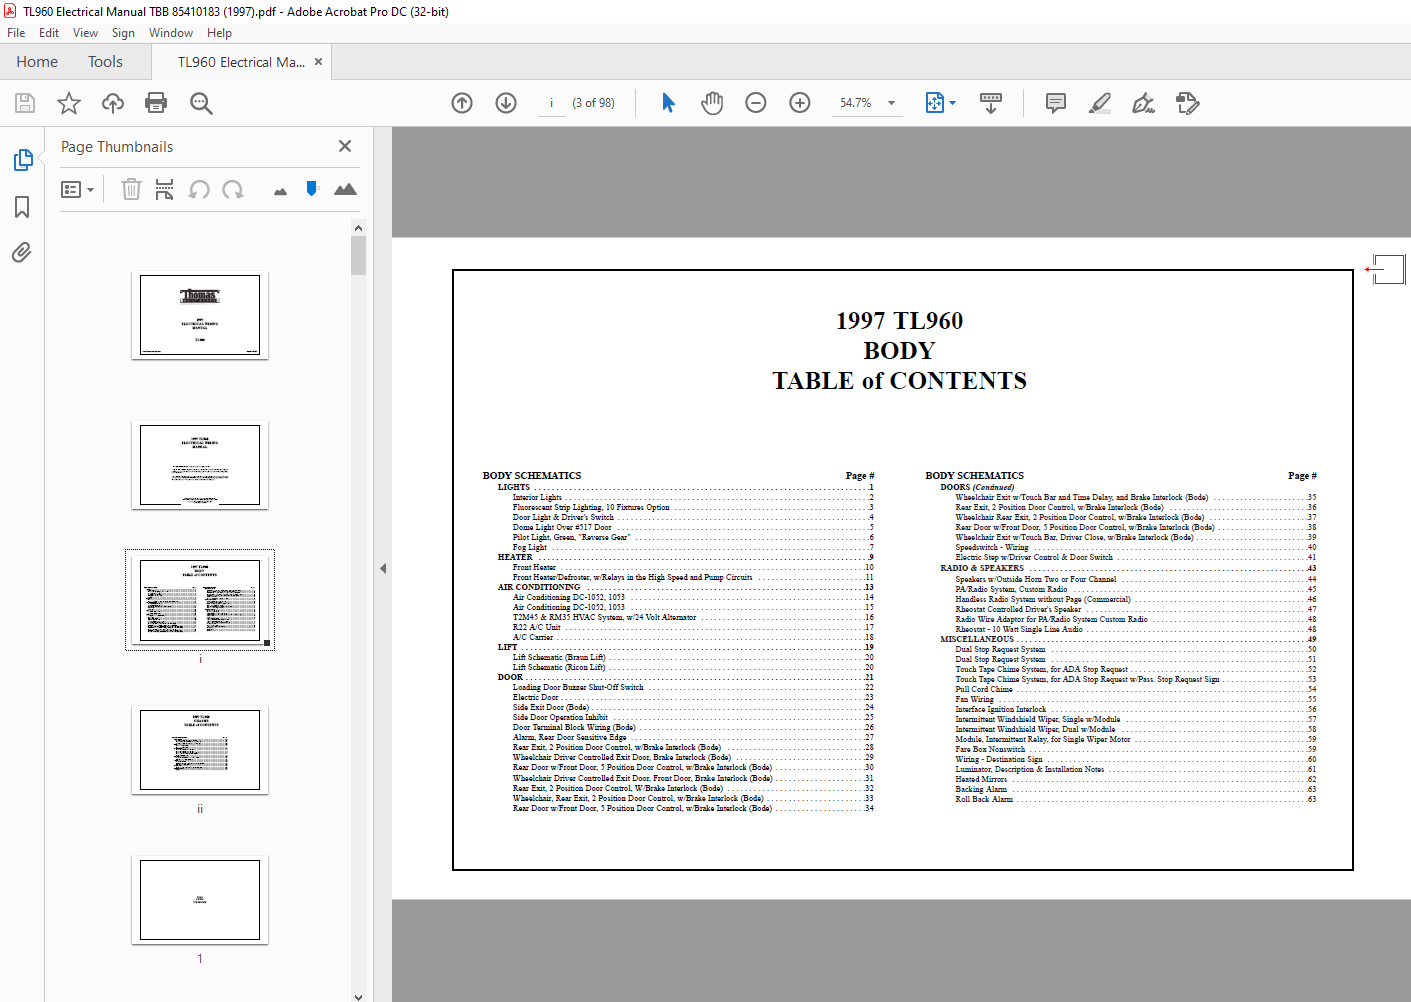Close the TL960 document tab
The image size is (1411, 1002).
[319, 62]
